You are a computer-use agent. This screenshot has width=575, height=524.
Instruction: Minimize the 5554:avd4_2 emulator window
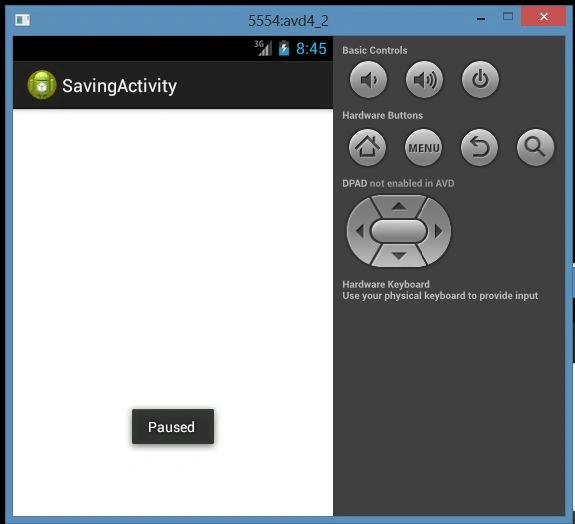tap(481, 19)
